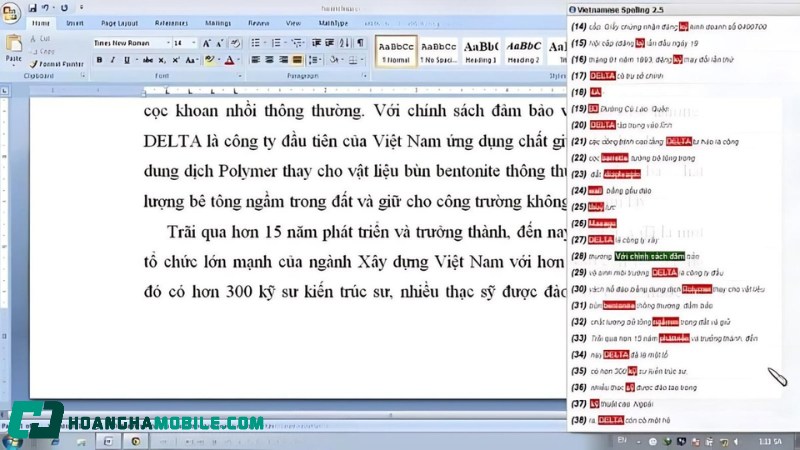Undo the last action
Screen dimensions: 800x450
[45, 8]
